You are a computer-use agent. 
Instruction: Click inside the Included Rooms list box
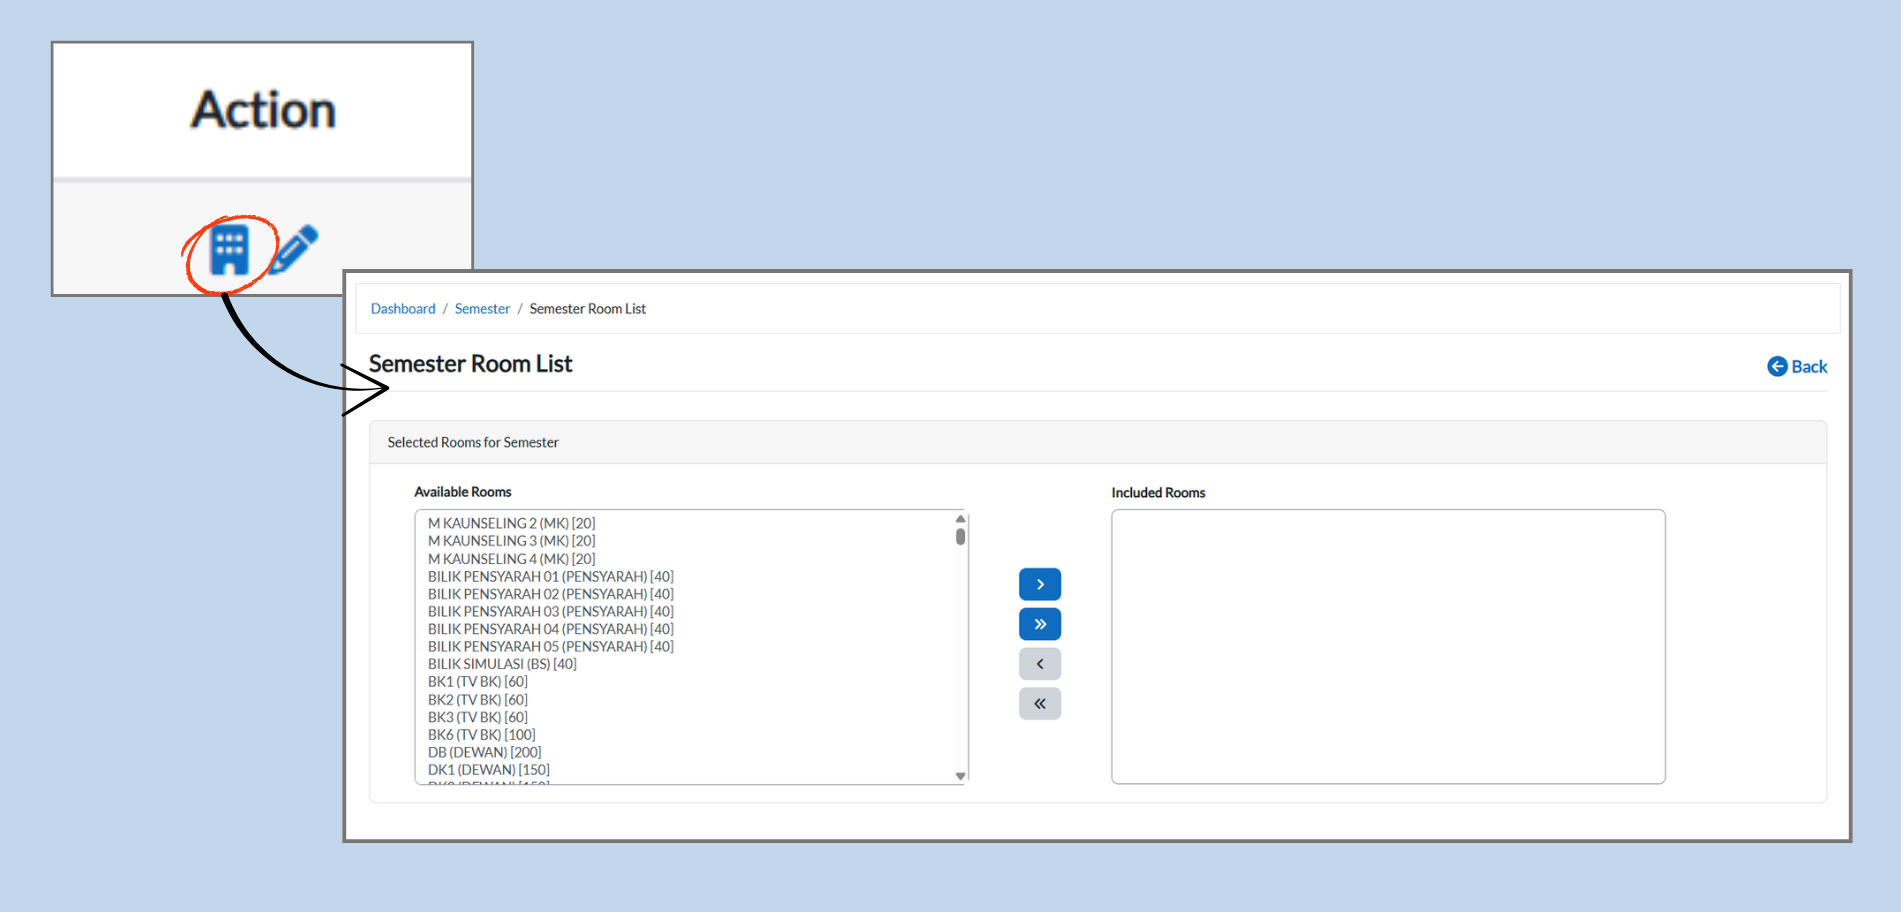click(1387, 646)
